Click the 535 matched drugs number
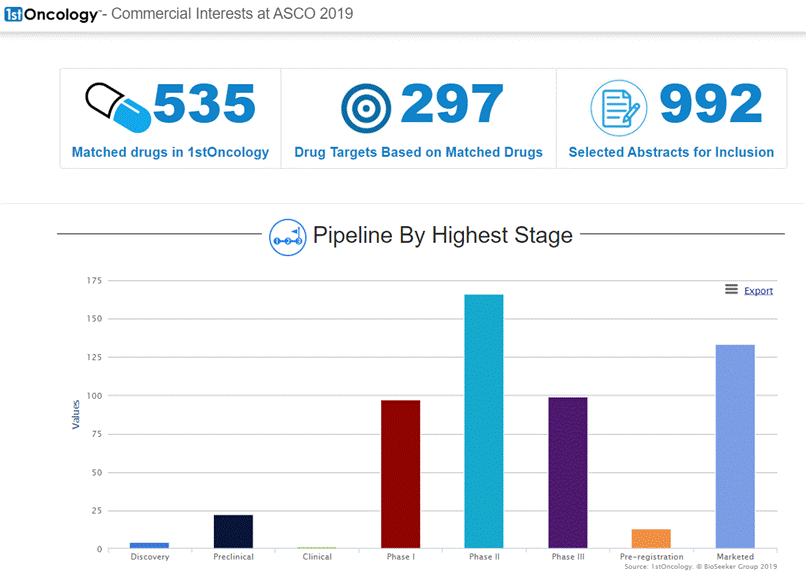Screen dimensions: 806x576 [204, 105]
